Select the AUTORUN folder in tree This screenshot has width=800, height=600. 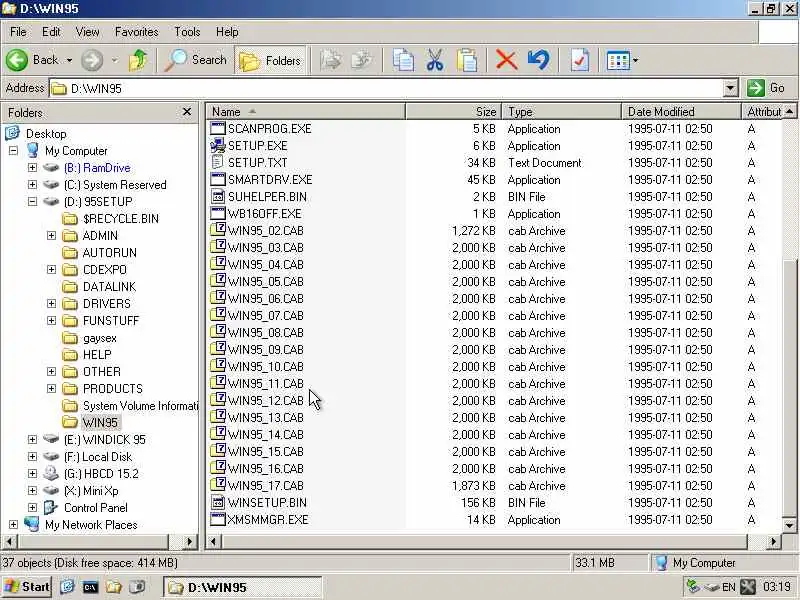[109, 253]
